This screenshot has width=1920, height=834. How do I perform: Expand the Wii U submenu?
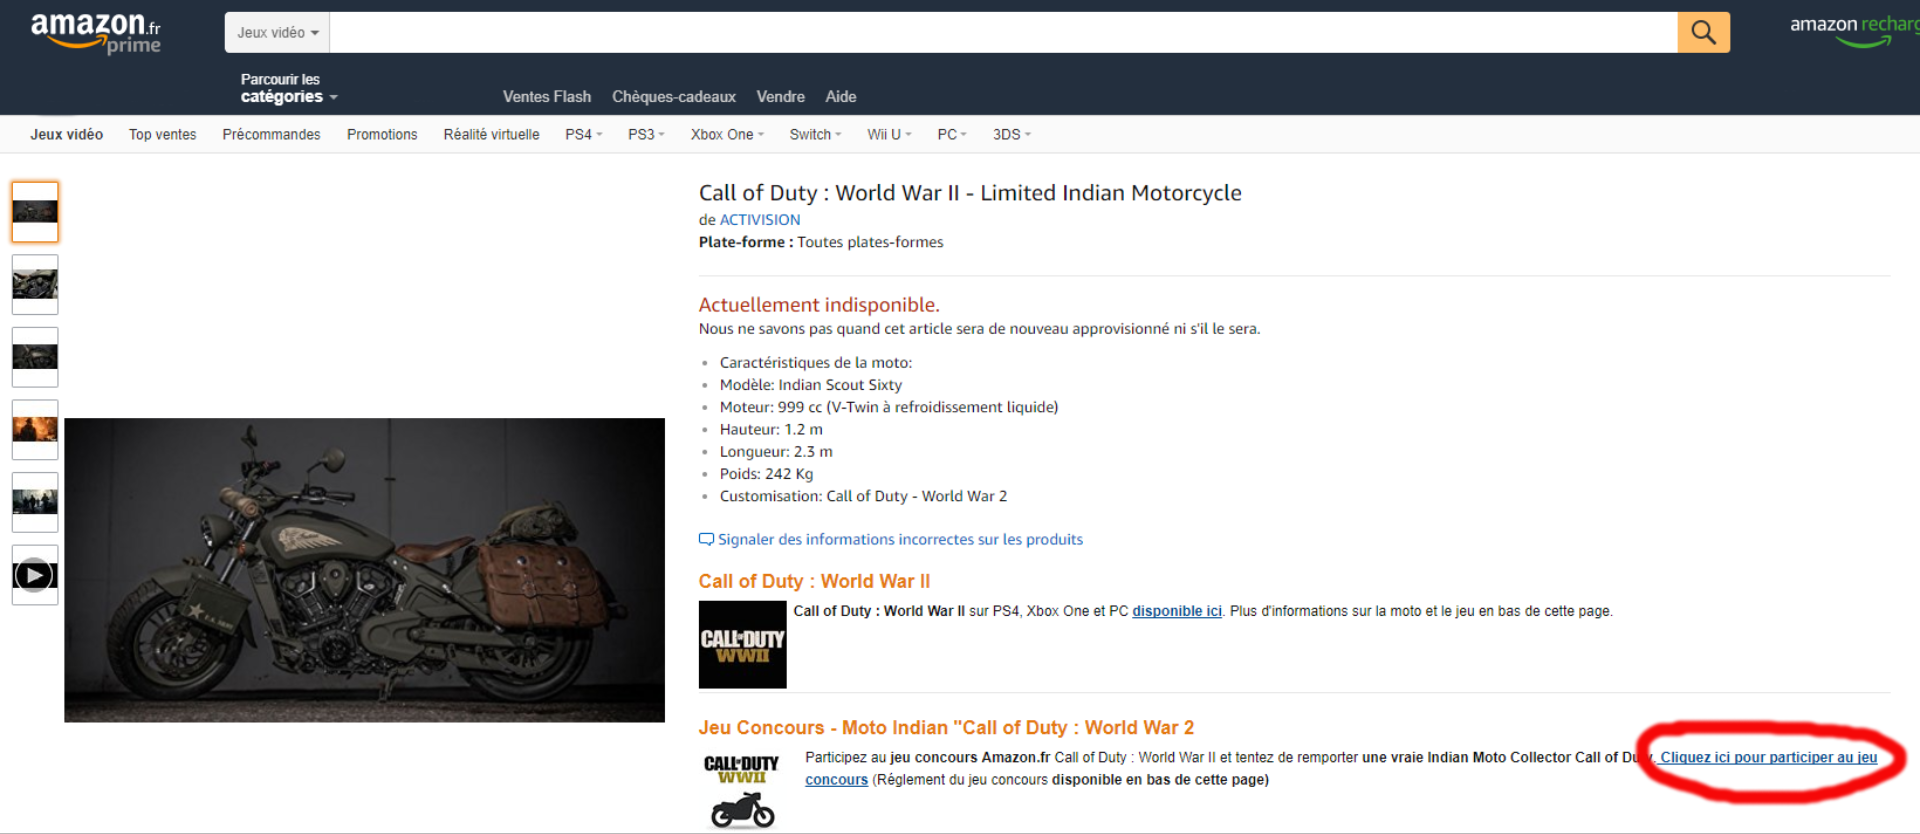point(889,134)
